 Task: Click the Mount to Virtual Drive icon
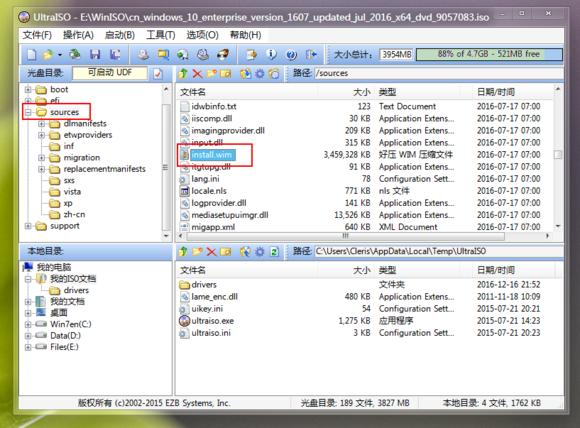(203, 55)
